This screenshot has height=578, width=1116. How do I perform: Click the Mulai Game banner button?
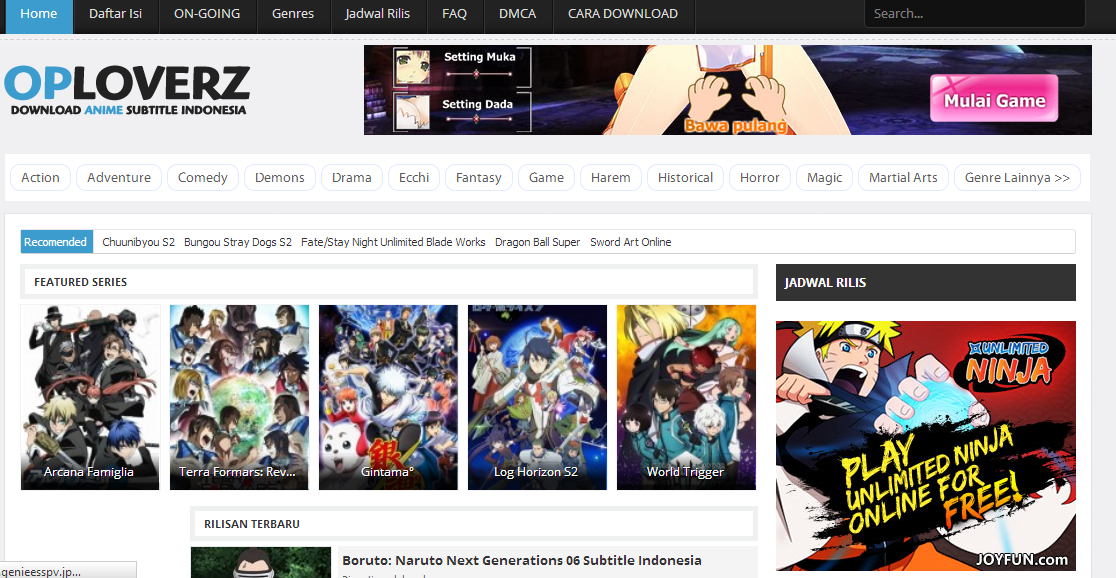pos(994,99)
